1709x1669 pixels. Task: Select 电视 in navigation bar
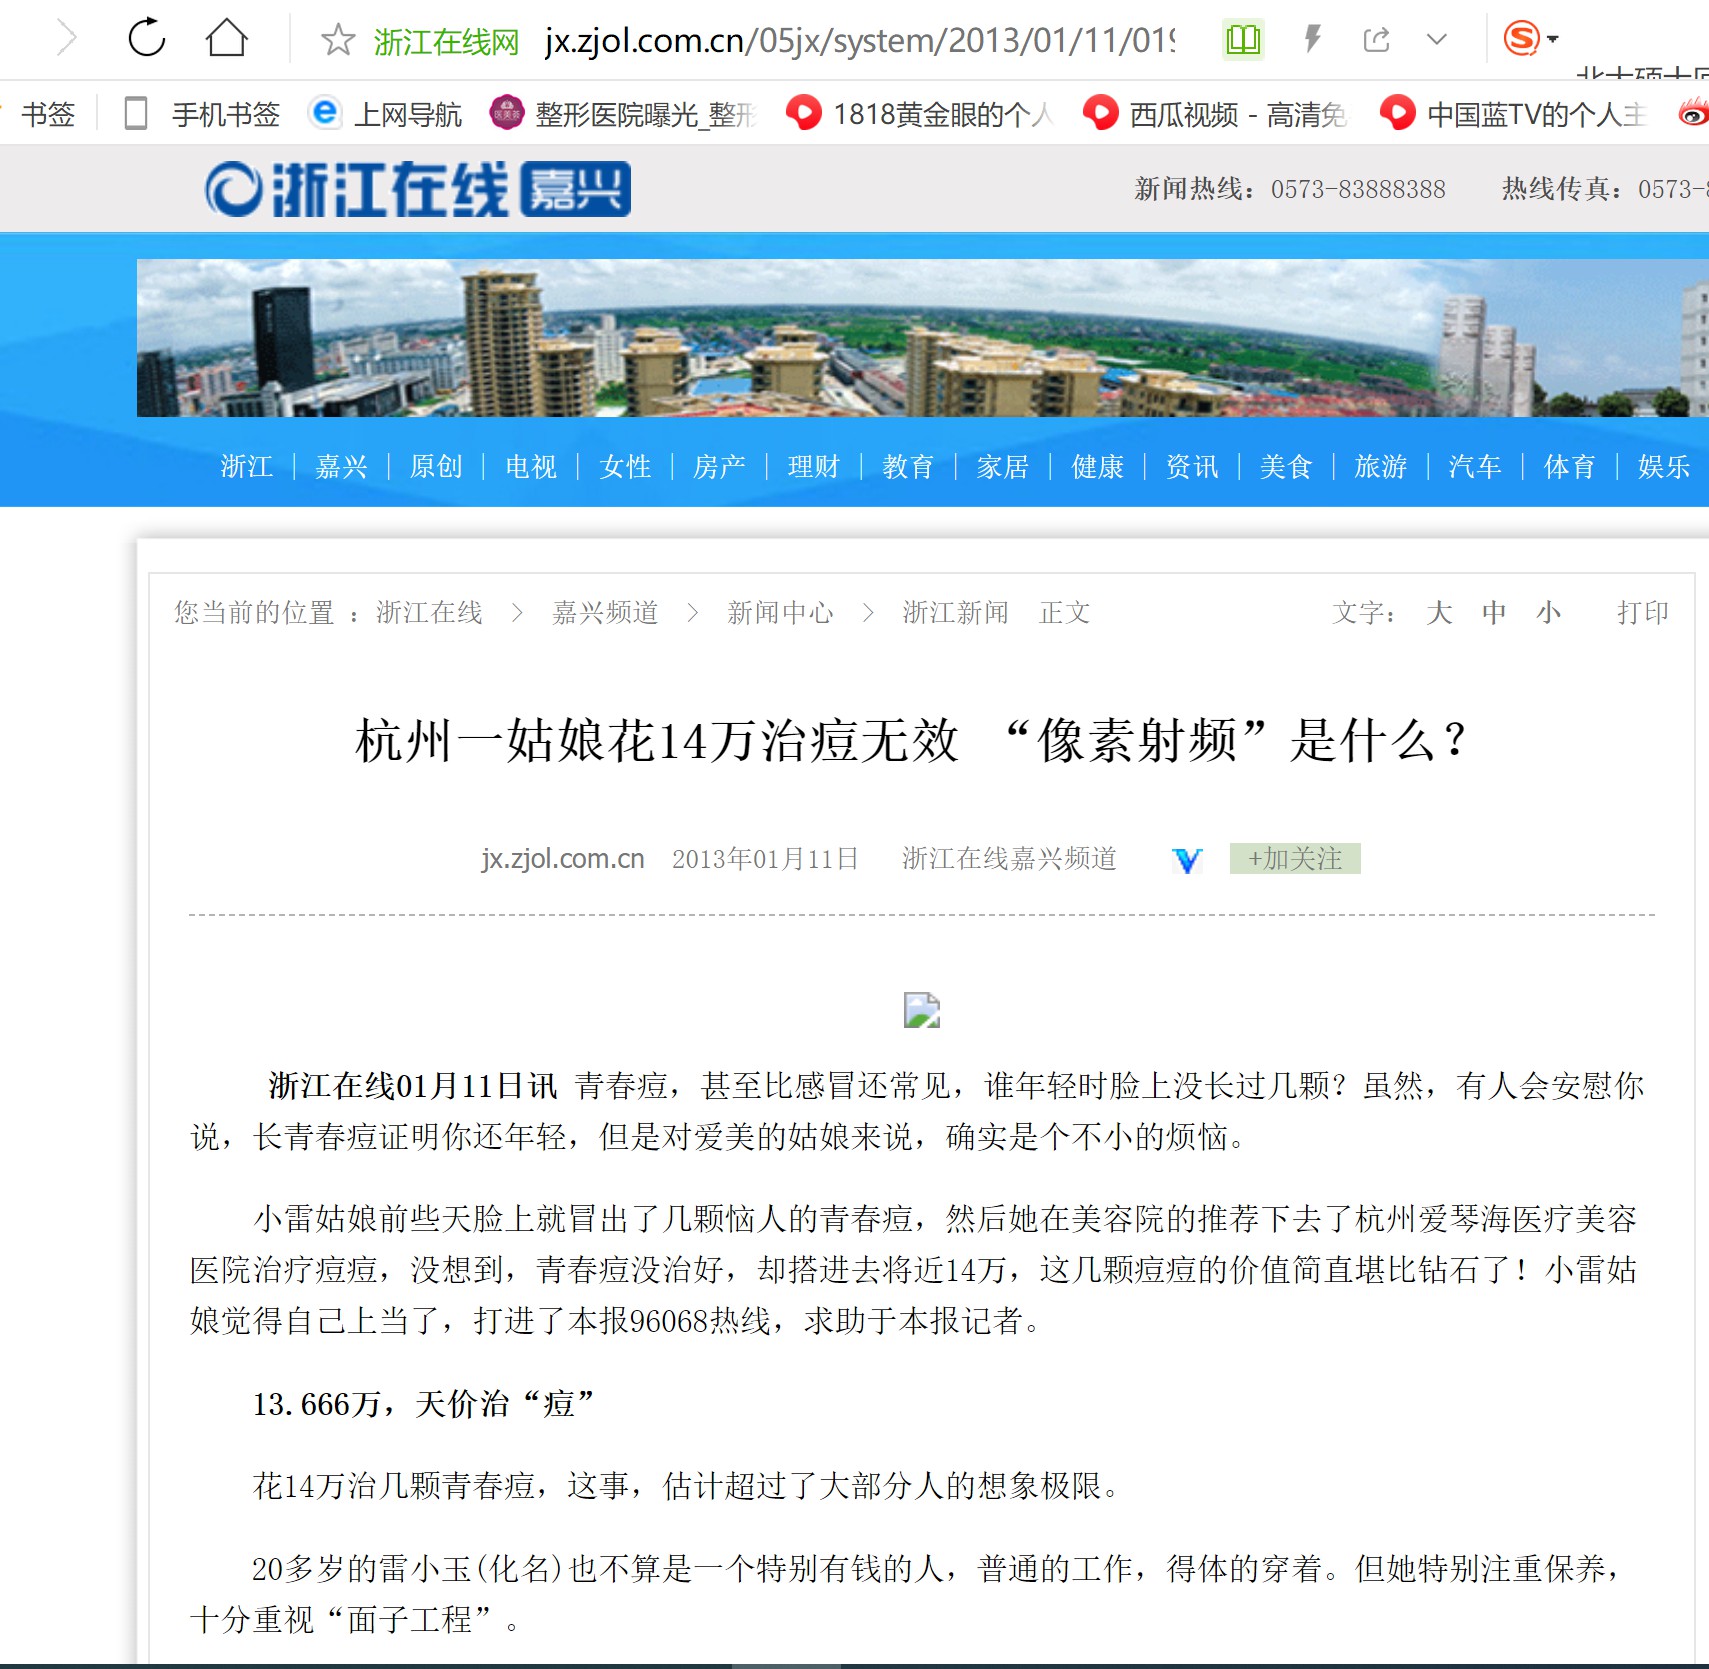coord(531,467)
